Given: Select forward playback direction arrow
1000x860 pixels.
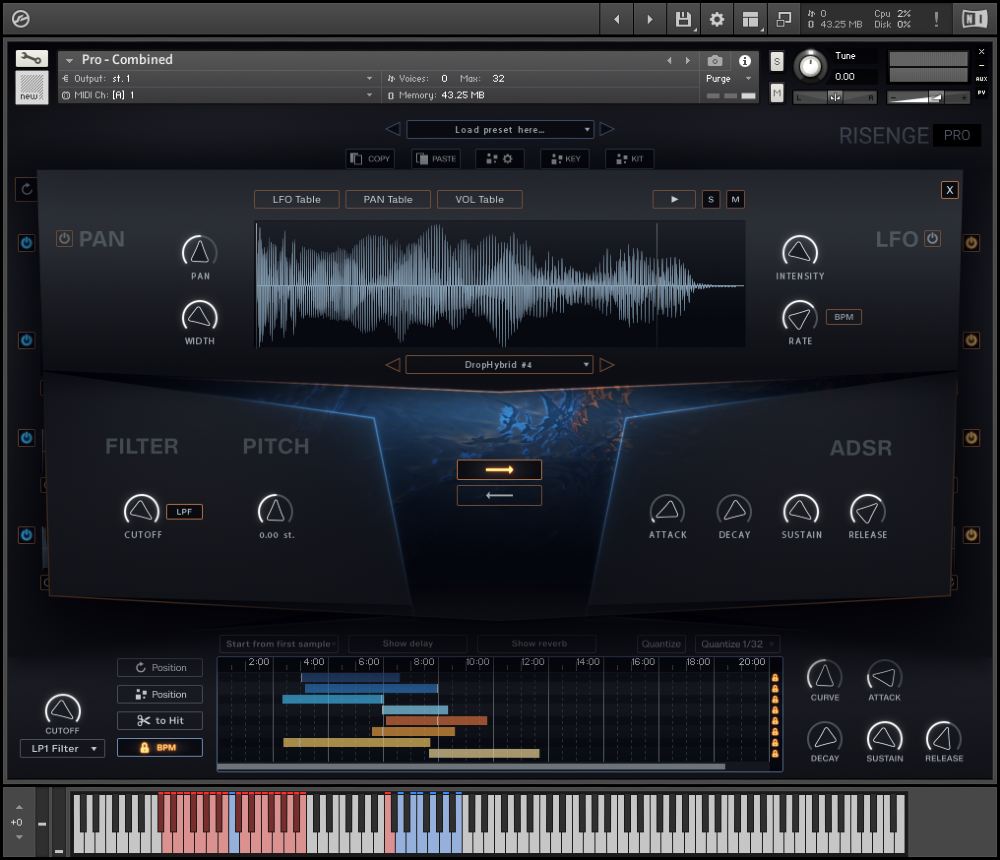Looking at the screenshot, I should [x=499, y=469].
